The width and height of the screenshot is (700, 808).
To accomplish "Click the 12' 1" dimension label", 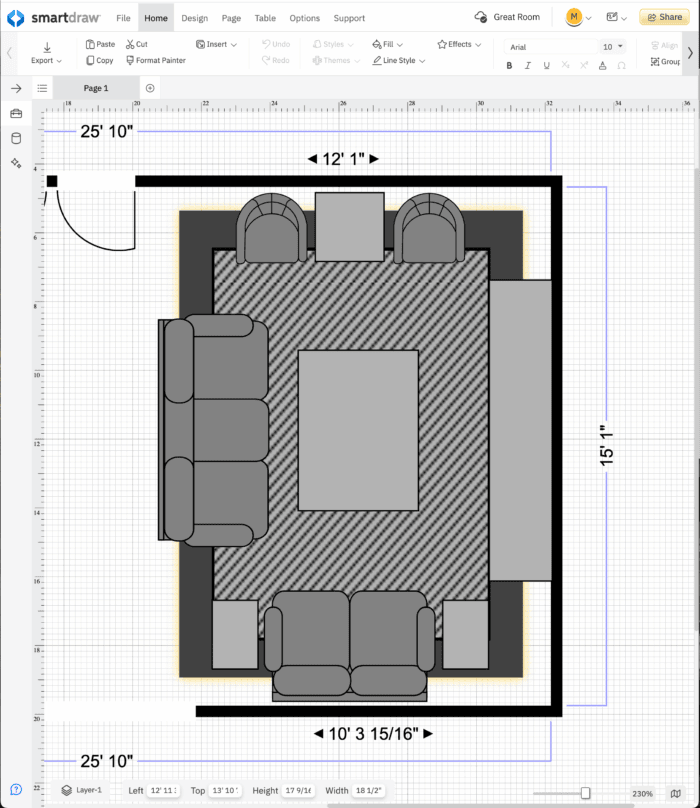I will pyautogui.click(x=343, y=159).
